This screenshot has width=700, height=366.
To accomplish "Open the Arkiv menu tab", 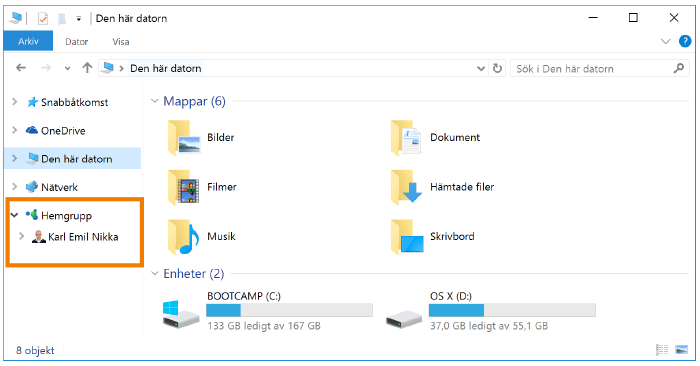I will 28,42.
